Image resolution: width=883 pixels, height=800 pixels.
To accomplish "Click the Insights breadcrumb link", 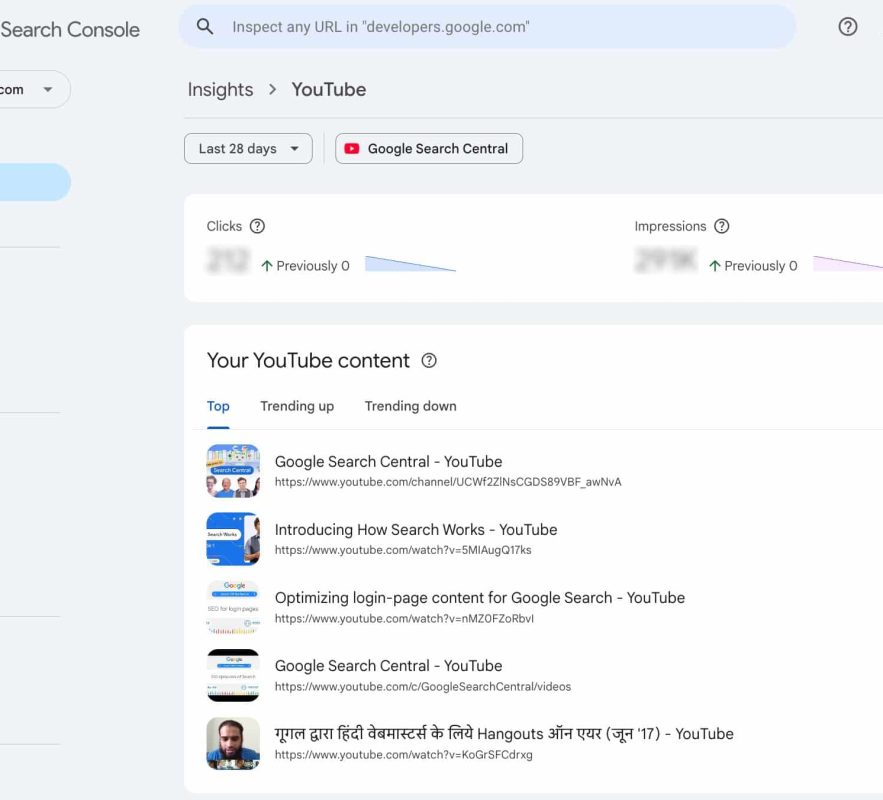I will coord(220,89).
